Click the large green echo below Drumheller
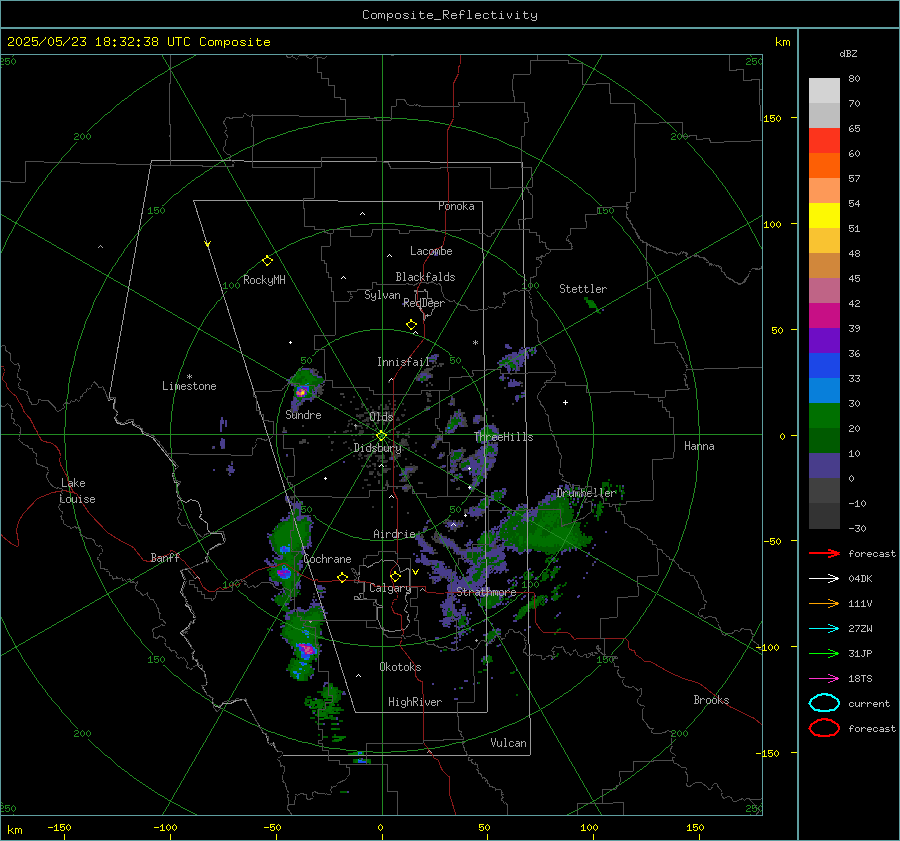 [545, 528]
